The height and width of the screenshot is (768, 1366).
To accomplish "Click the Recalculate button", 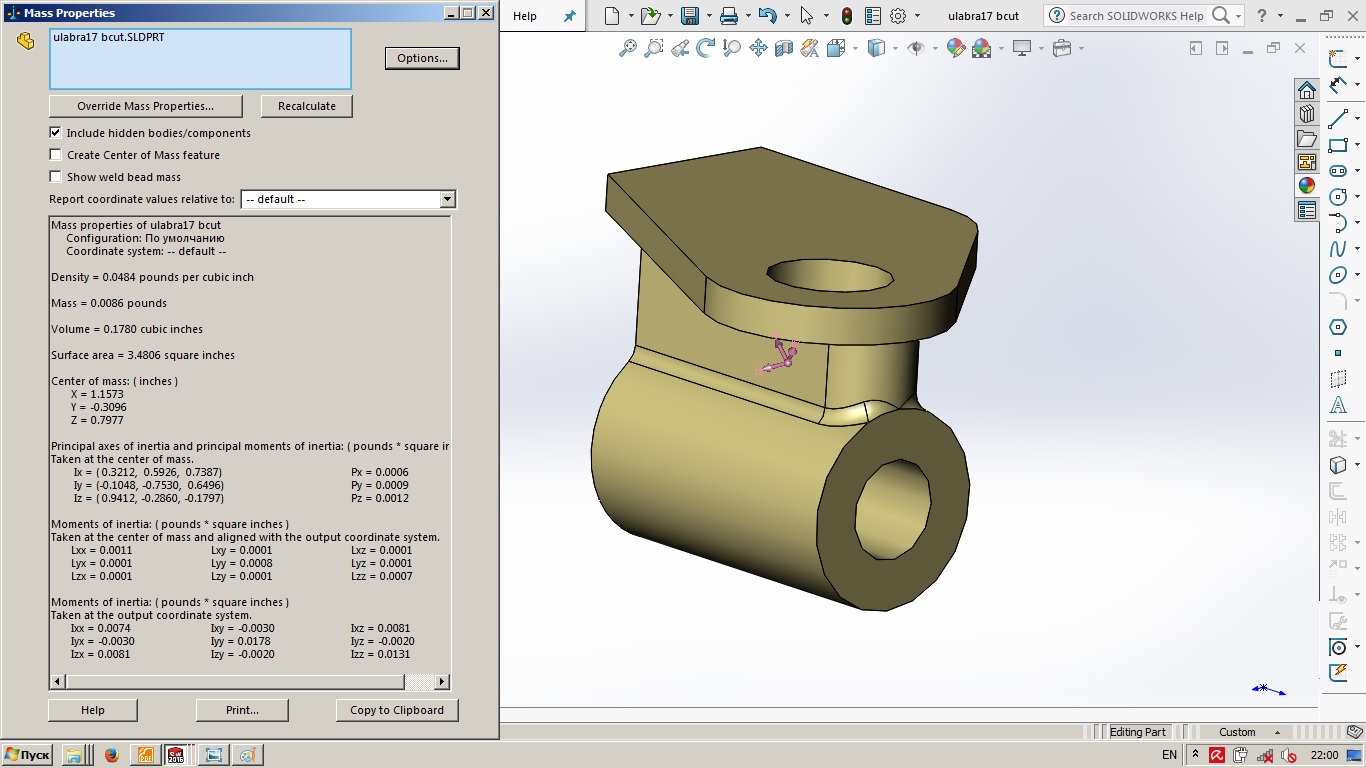I will tap(307, 106).
